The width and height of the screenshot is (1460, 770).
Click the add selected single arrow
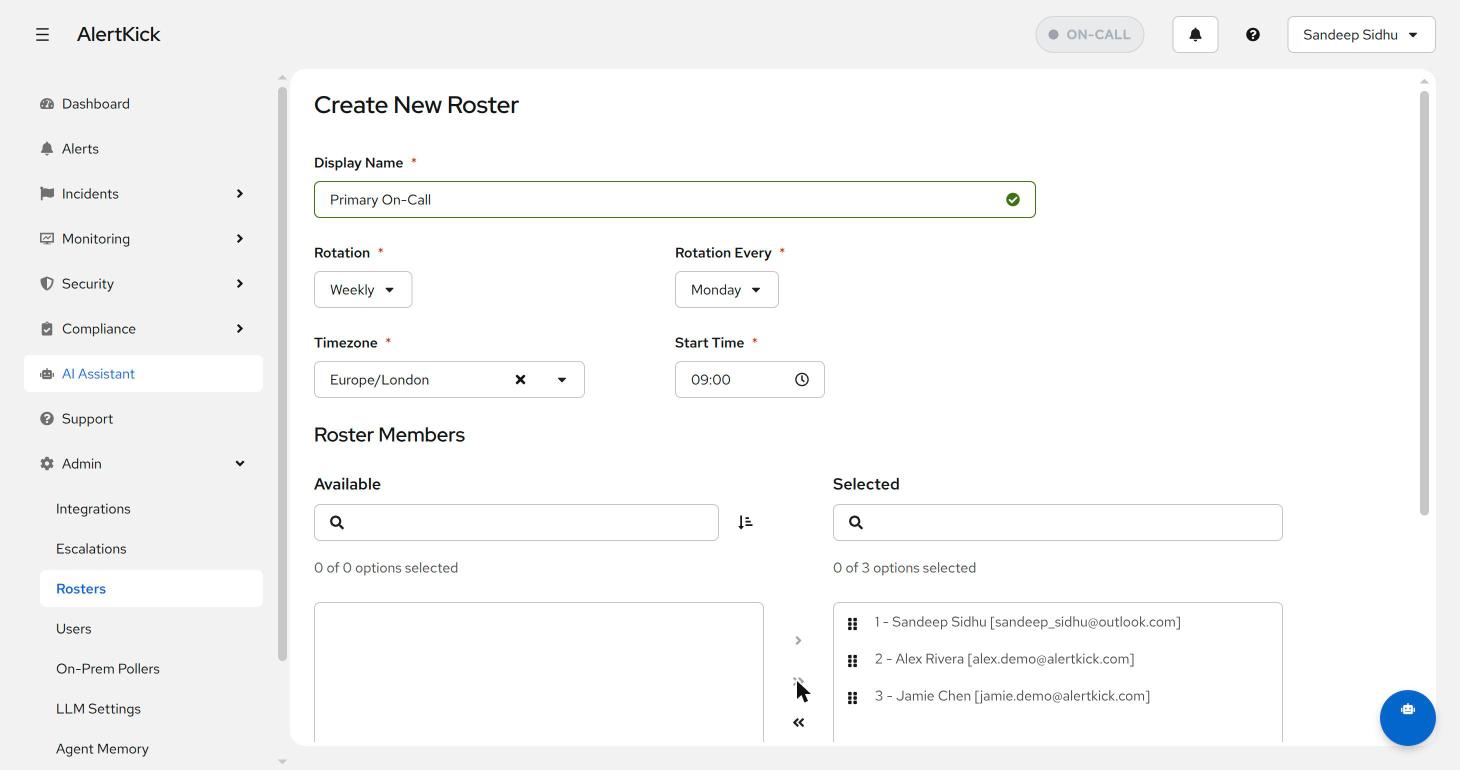tap(798, 641)
